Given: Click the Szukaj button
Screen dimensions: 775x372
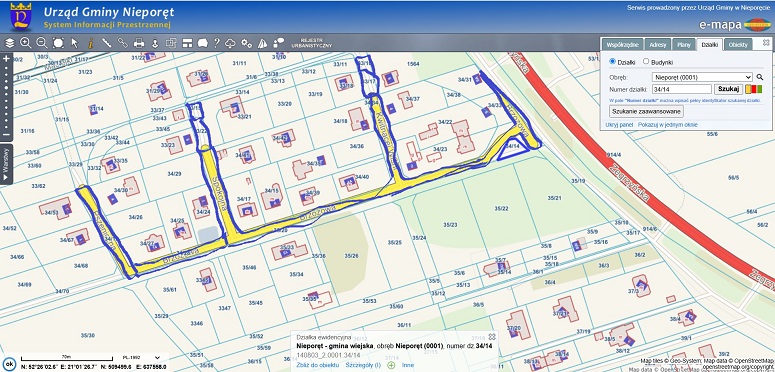Looking at the screenshot, I should (729, 89).
